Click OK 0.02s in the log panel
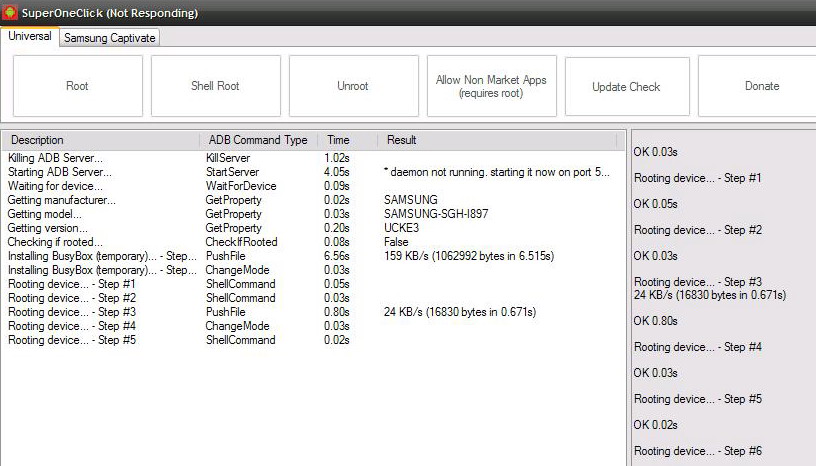Image resolution: width=816 pixels, height=466 pixels. click(656, 425)
